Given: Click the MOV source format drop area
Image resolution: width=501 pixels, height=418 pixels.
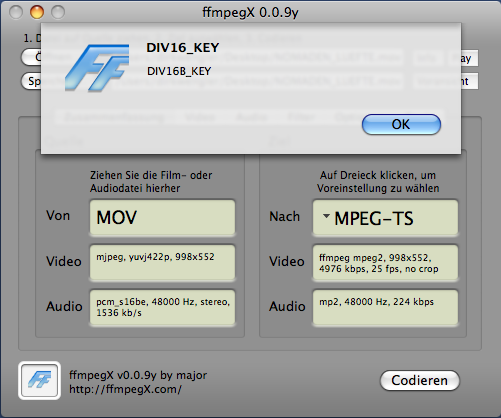Looking at the screenshot, I should point(162,217).
